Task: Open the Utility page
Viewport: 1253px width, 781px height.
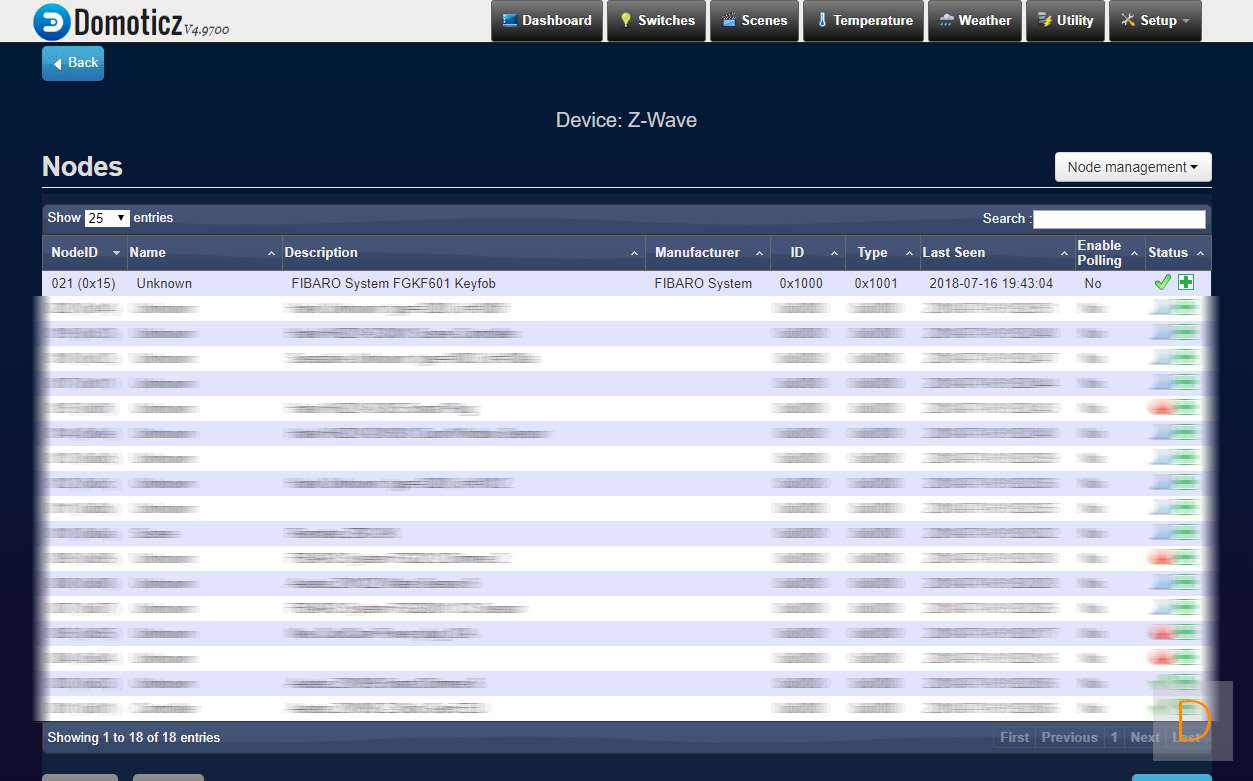Action: point(1065,21)
